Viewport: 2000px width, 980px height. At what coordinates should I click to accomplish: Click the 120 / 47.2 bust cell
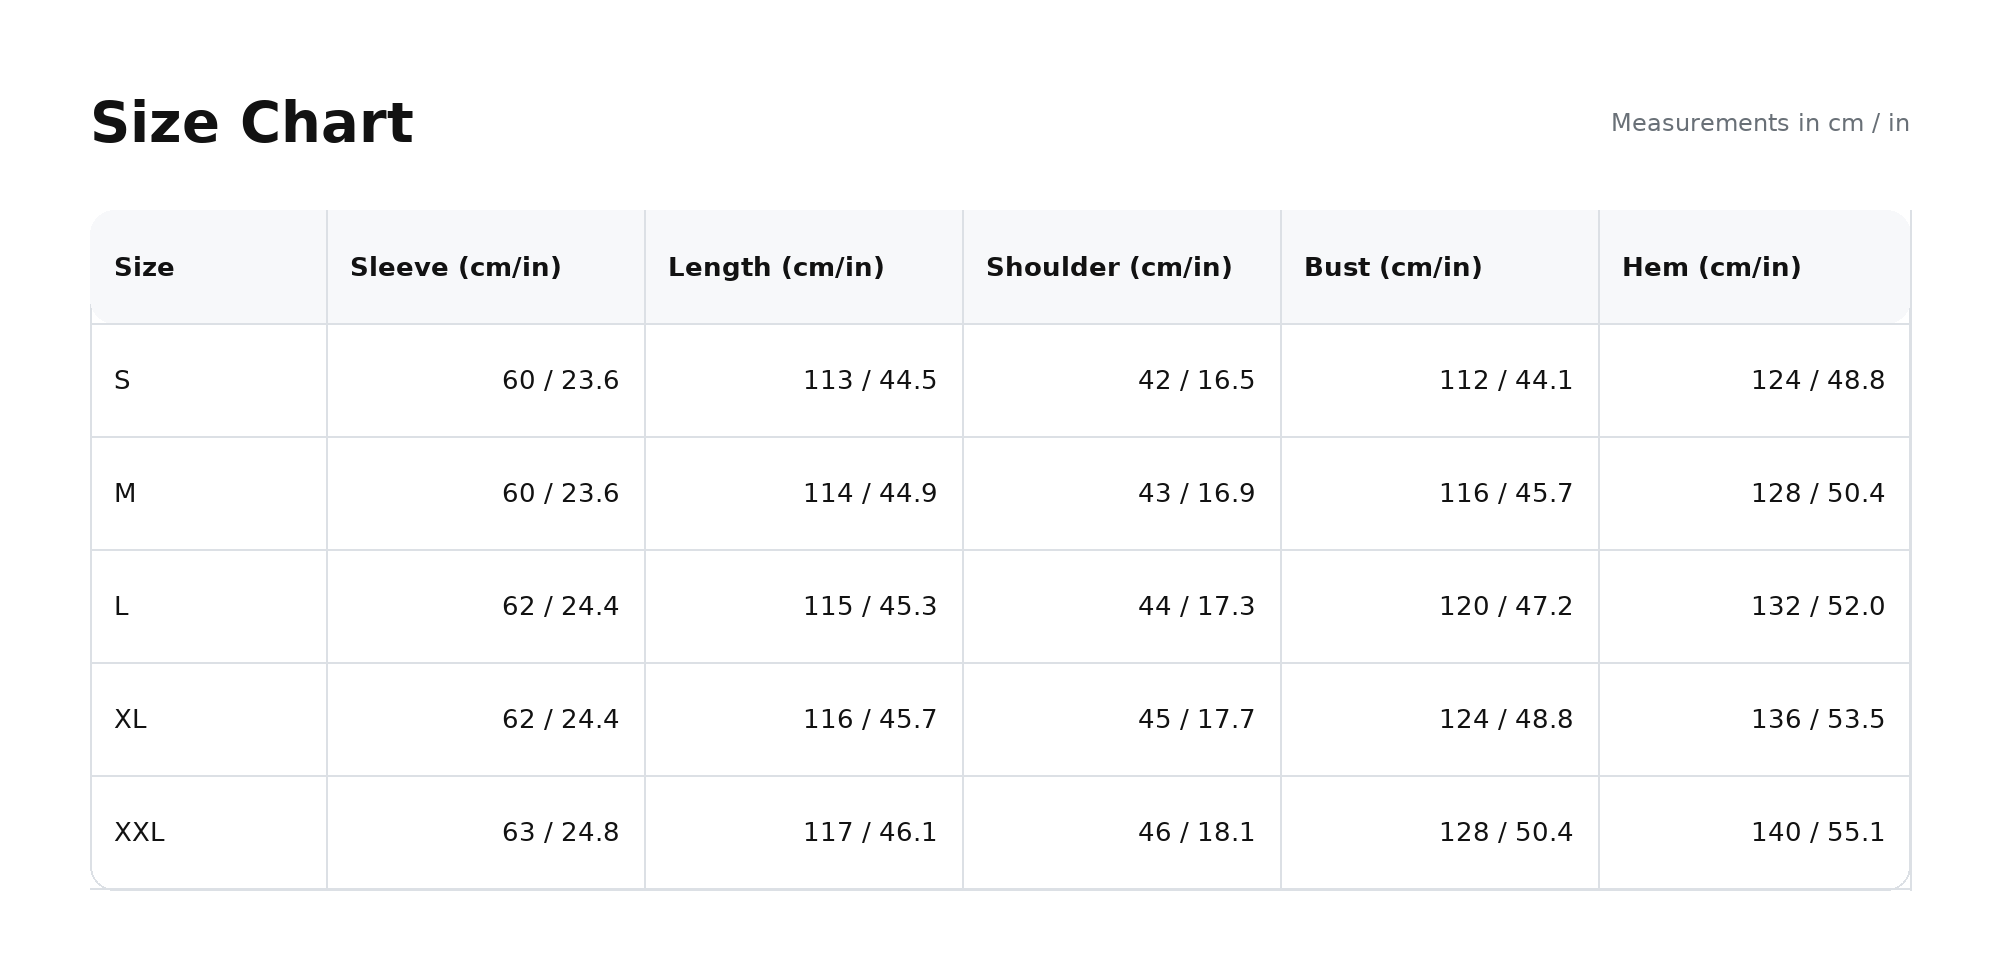pos(1505,607)
